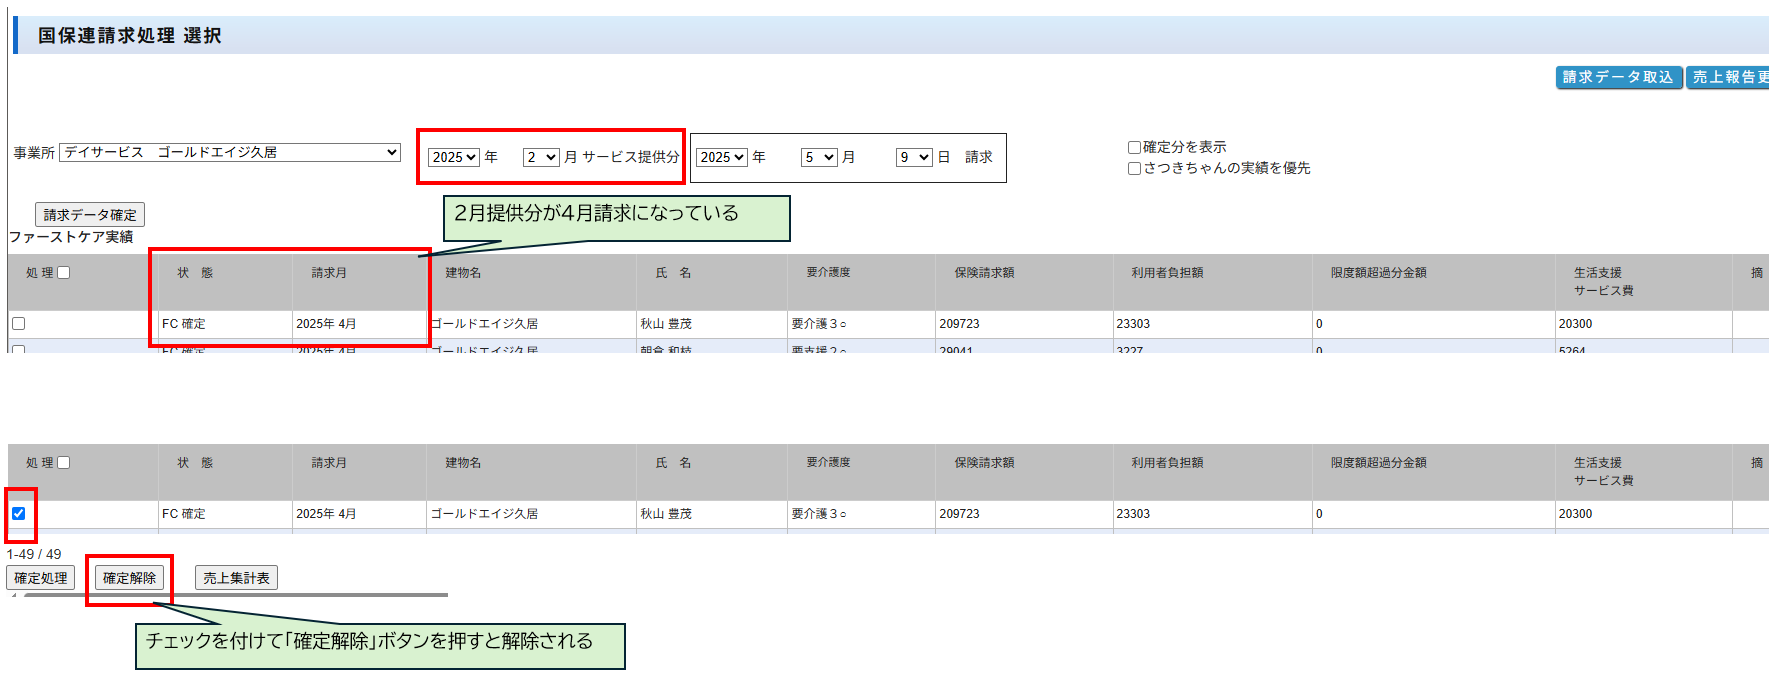Toggle the 処理 header checkbox in lower table
This screenshot has width=1769, height=676.
pyautogui.click(x=64, y=463)
